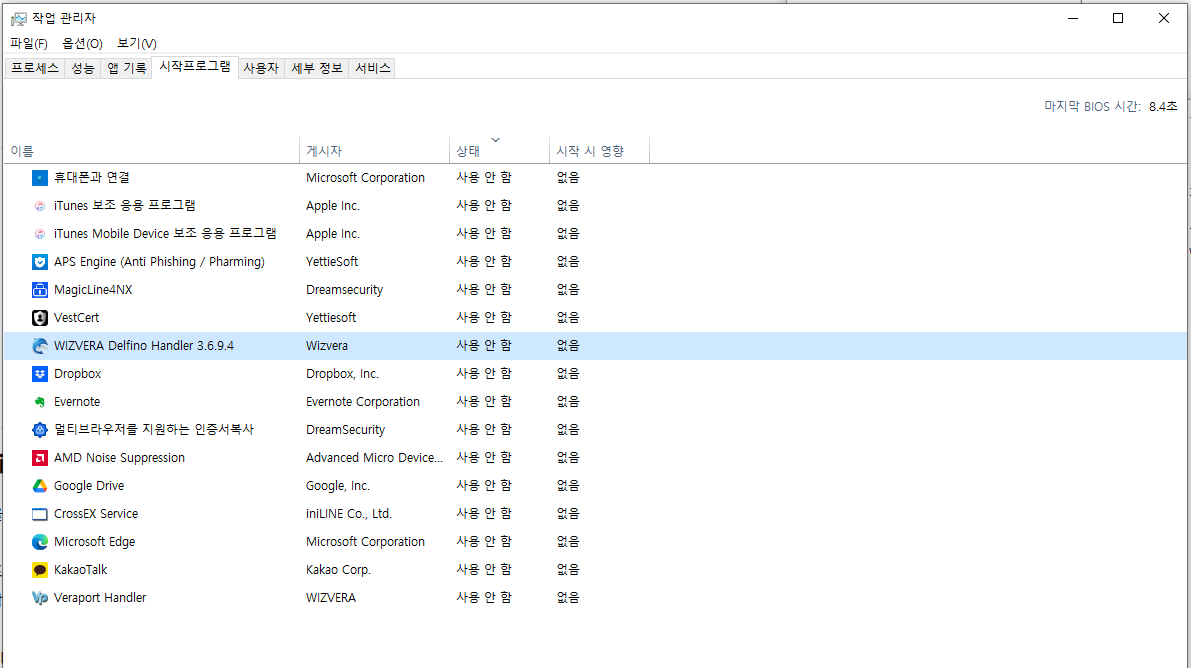Viewport: 1191px width, 668px height.
Task: Maximize the 작업 관리자 window
Action: [x=1118, y=18]
